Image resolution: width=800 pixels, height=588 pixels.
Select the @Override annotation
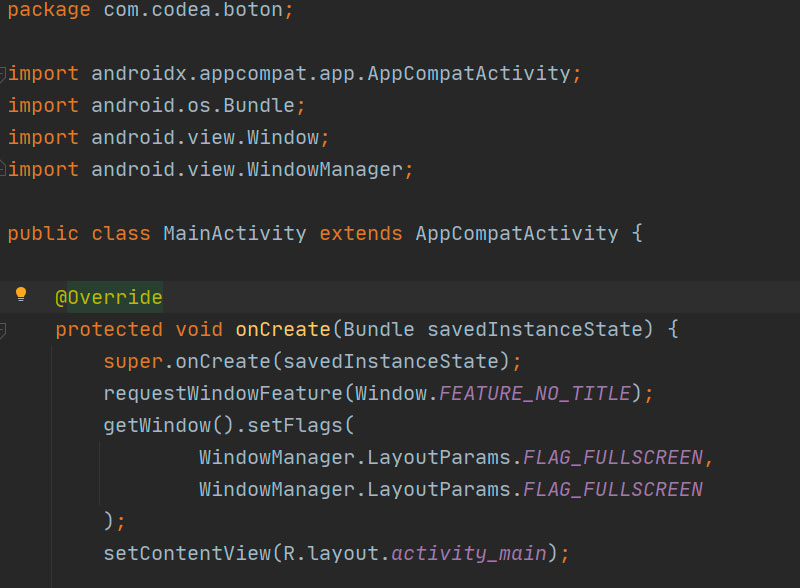pos(109,297)
